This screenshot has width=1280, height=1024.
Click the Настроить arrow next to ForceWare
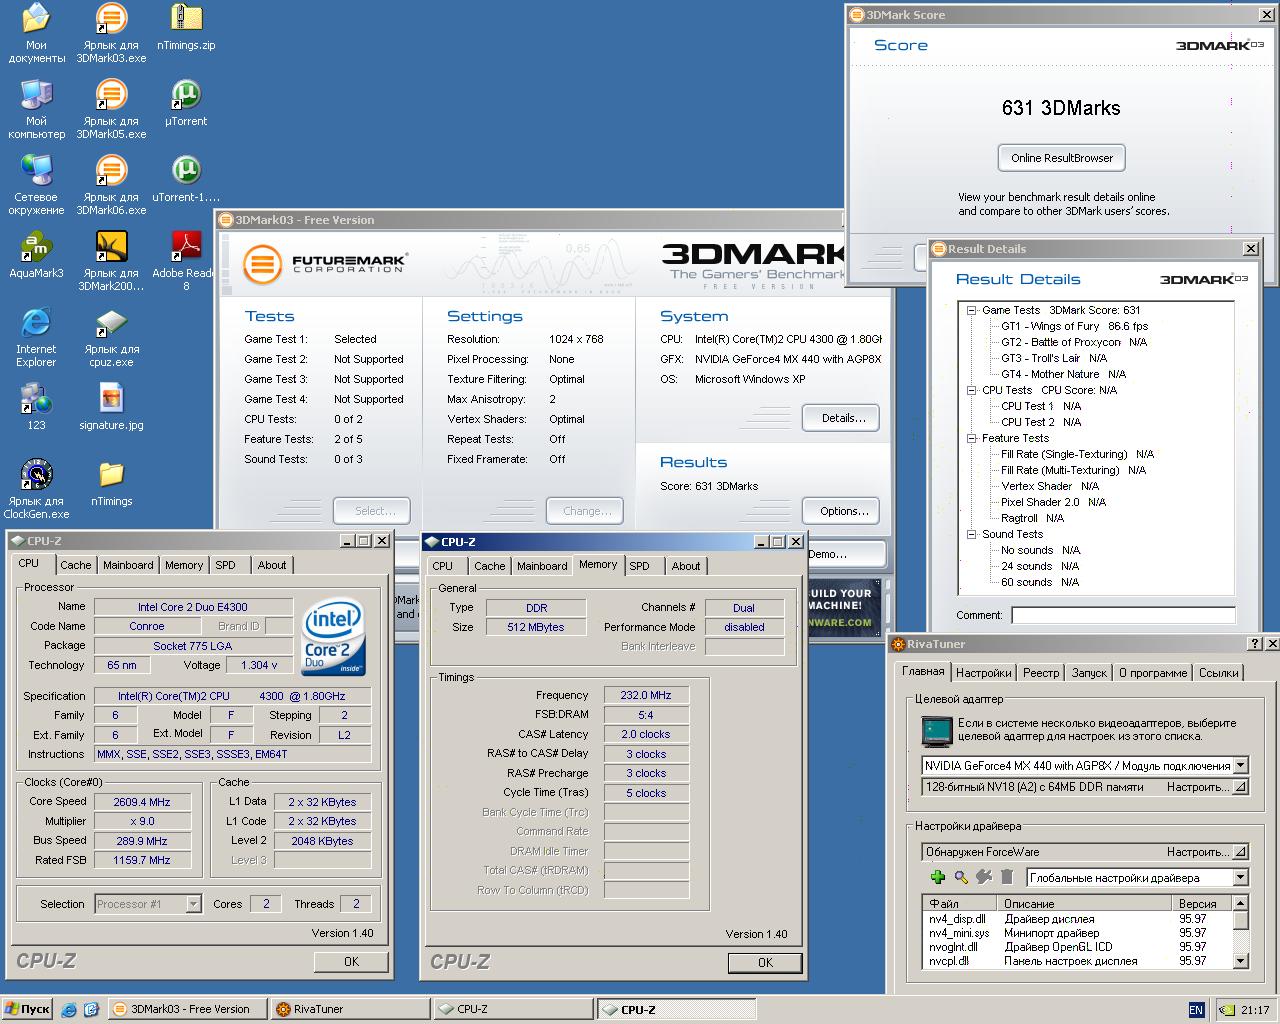click(x=1240, y=852)
